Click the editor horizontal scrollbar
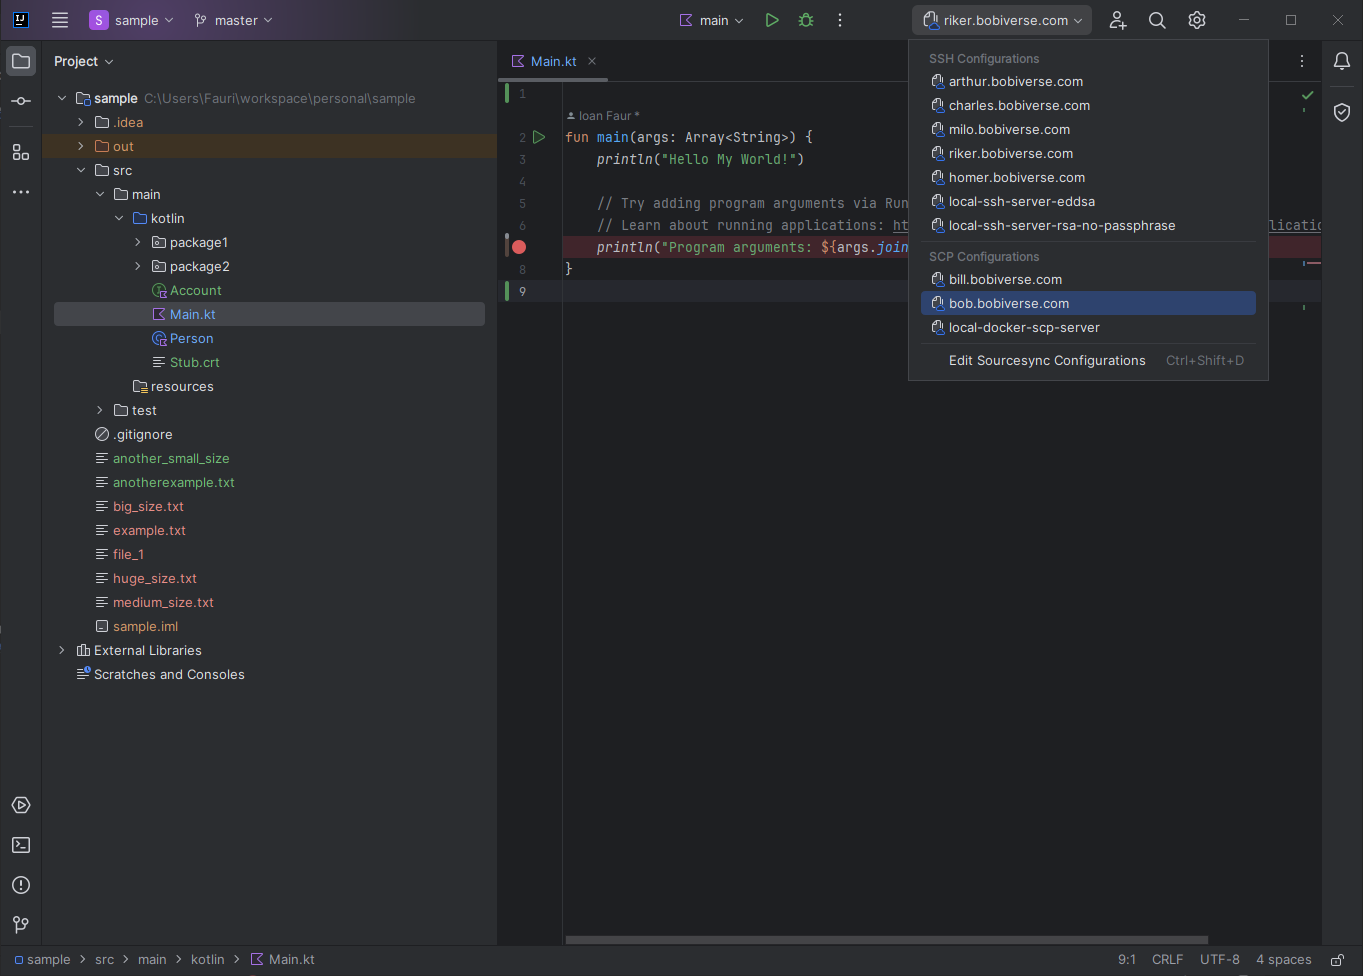Viewport: 1363px width, 976px height. tap(886, 940)
